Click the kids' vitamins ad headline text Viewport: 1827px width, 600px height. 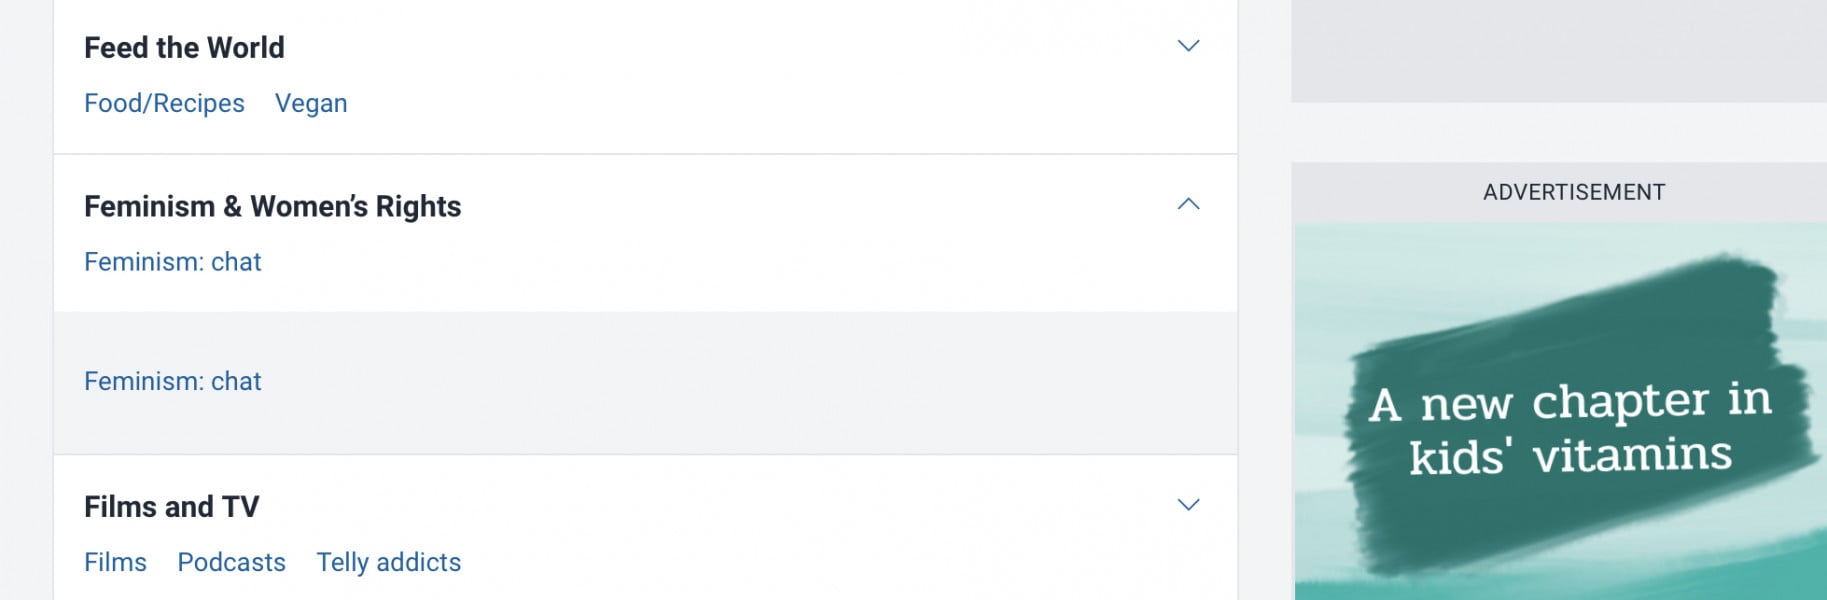click(x=1569, y=428)
